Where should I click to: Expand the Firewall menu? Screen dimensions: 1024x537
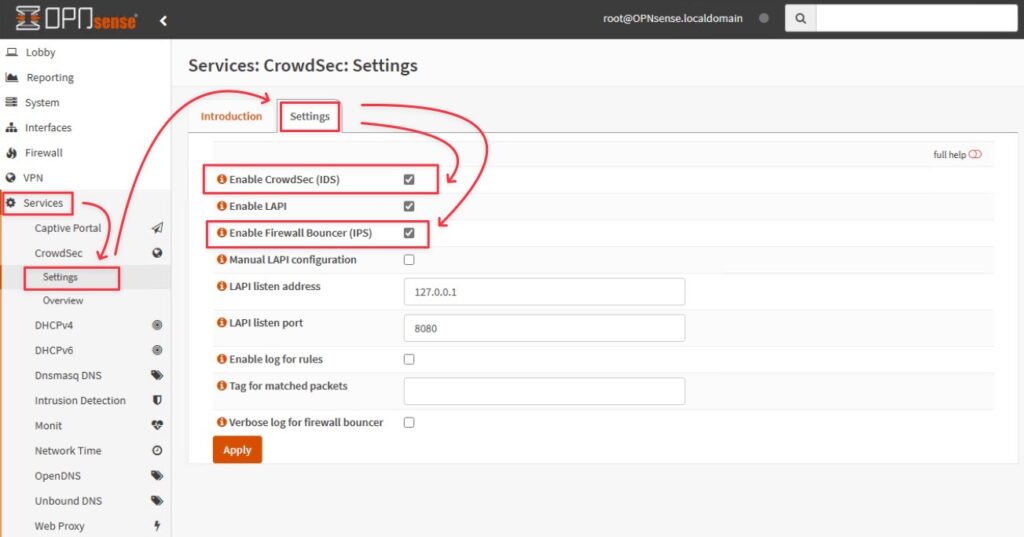44,153
